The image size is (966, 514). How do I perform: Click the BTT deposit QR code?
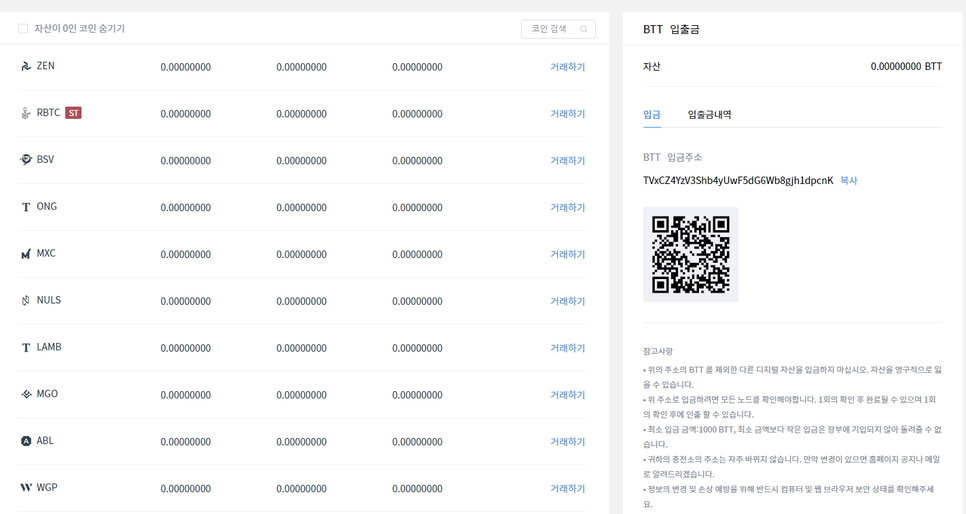pos(691,255)
